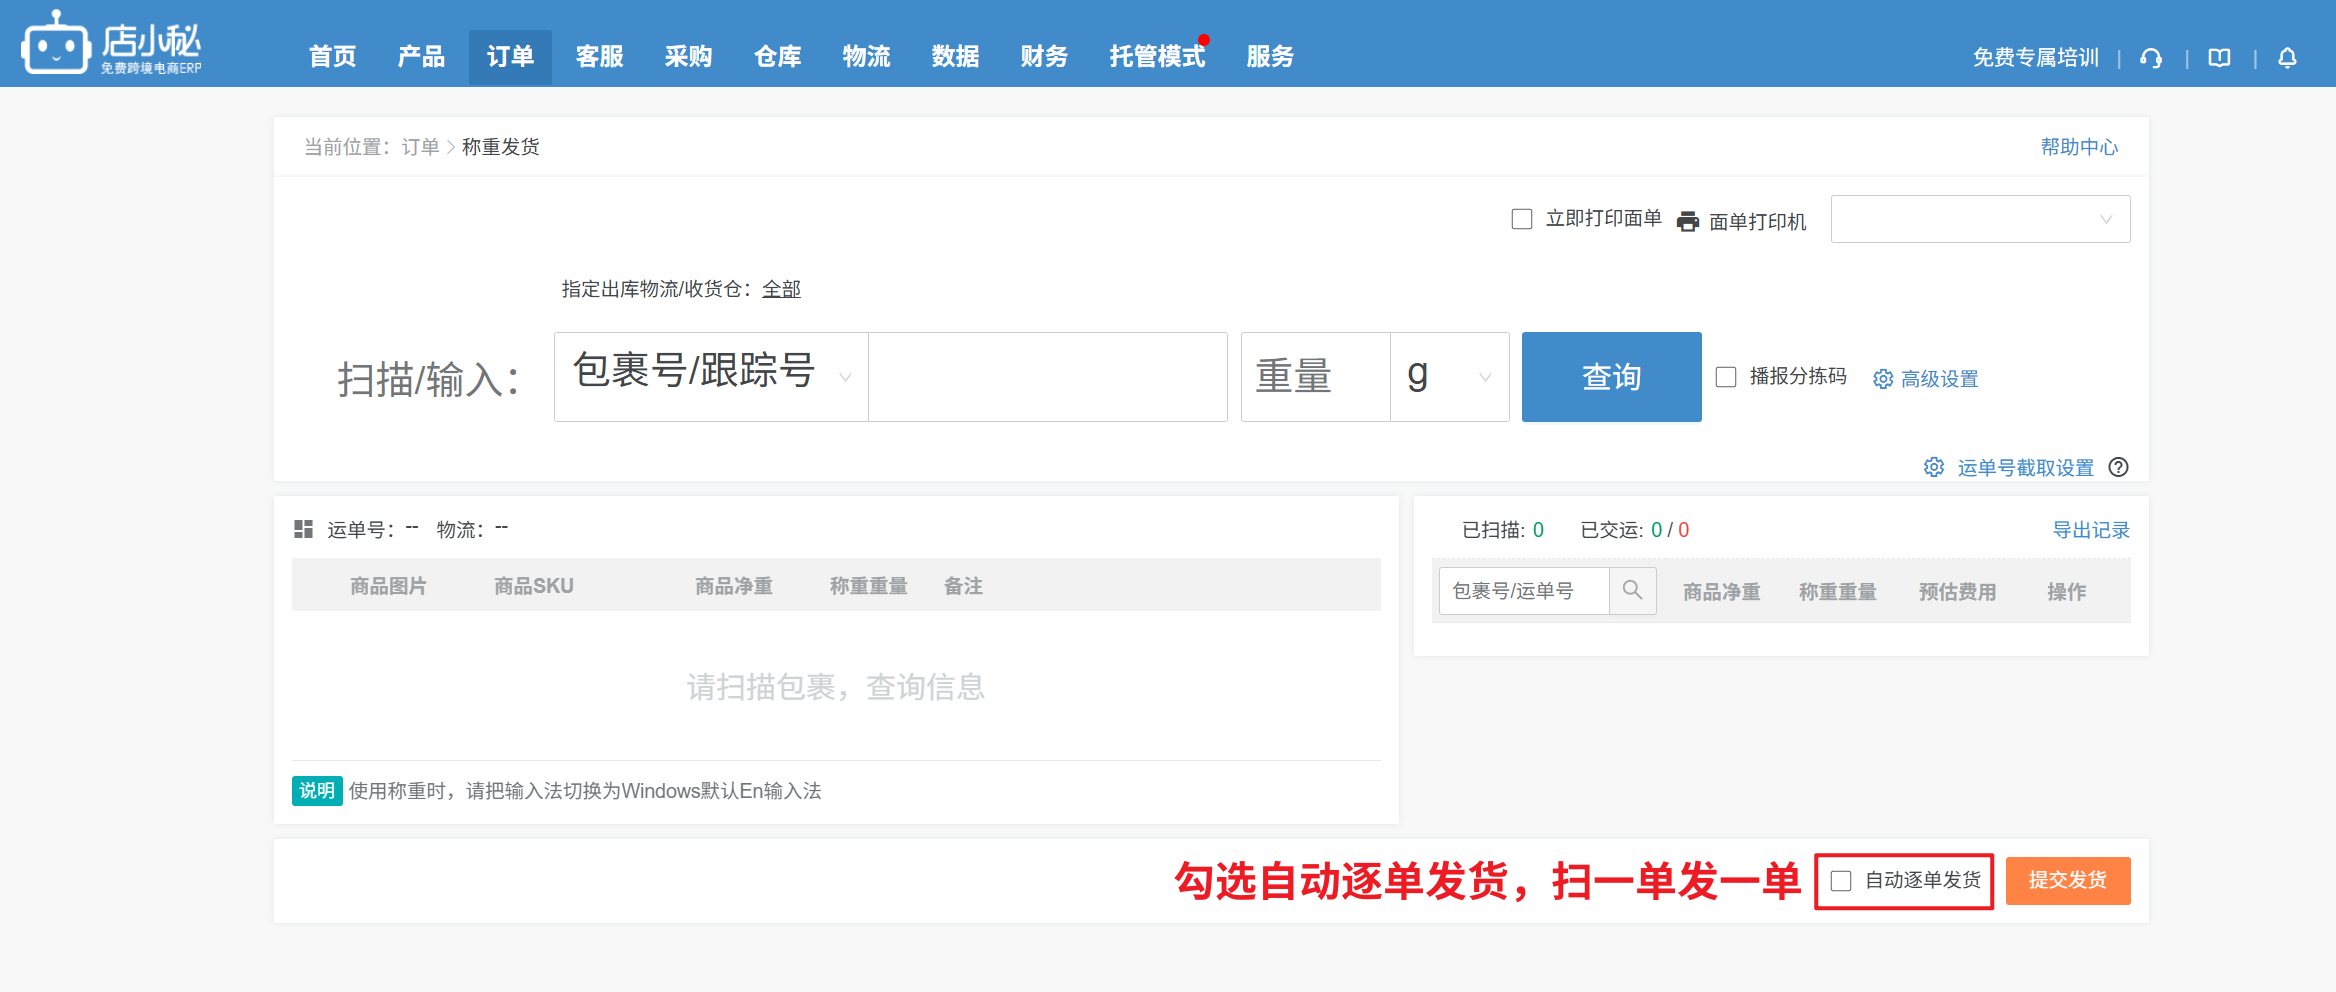Toggle the 播报分拣码 checkbox
Viewport: 2336px width, 992px height.
pyautogui.click(x=1726, y=377)
